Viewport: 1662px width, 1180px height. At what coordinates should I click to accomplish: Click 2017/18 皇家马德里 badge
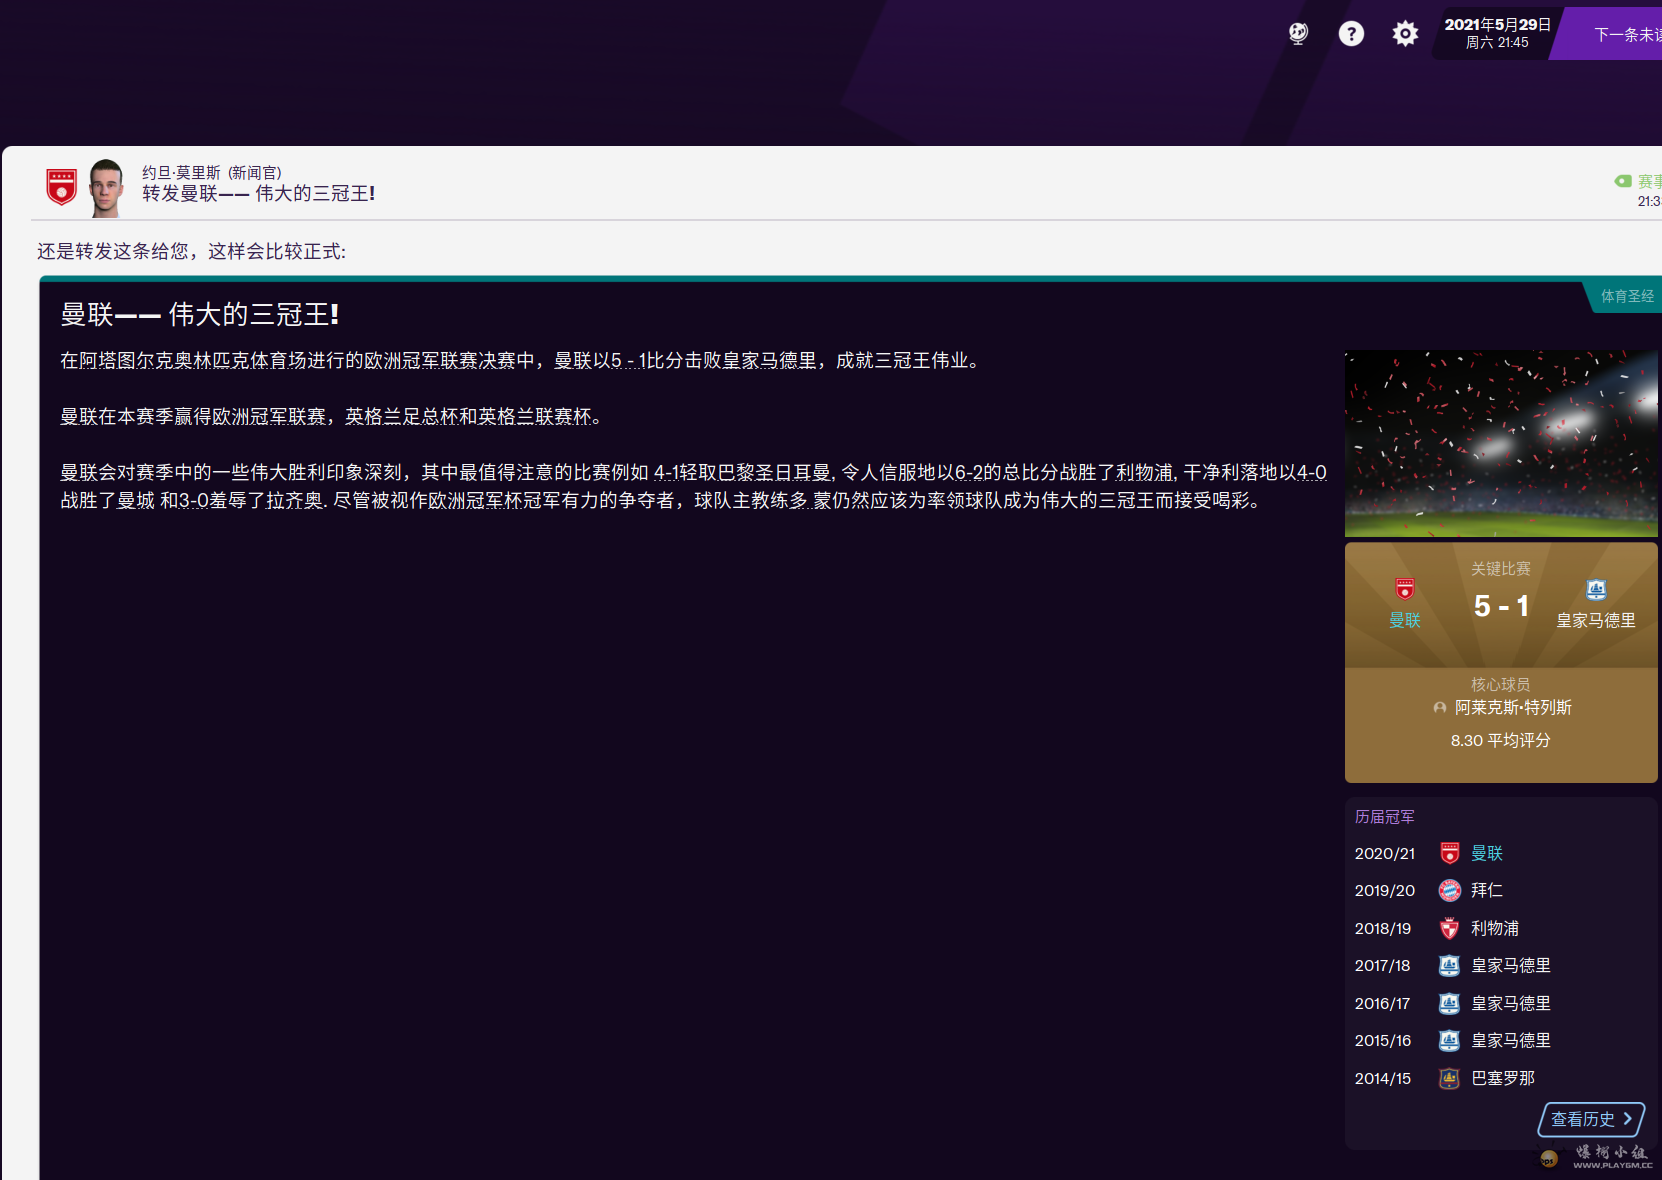click(x=1449, y=965)
